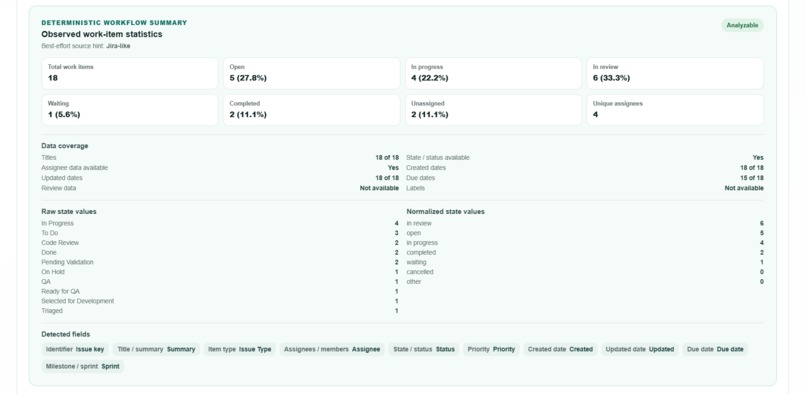The width and height of the screenshot is (806, 394).
Task: Click the normalized 'completed' row
Action: (x=585, y=253)
